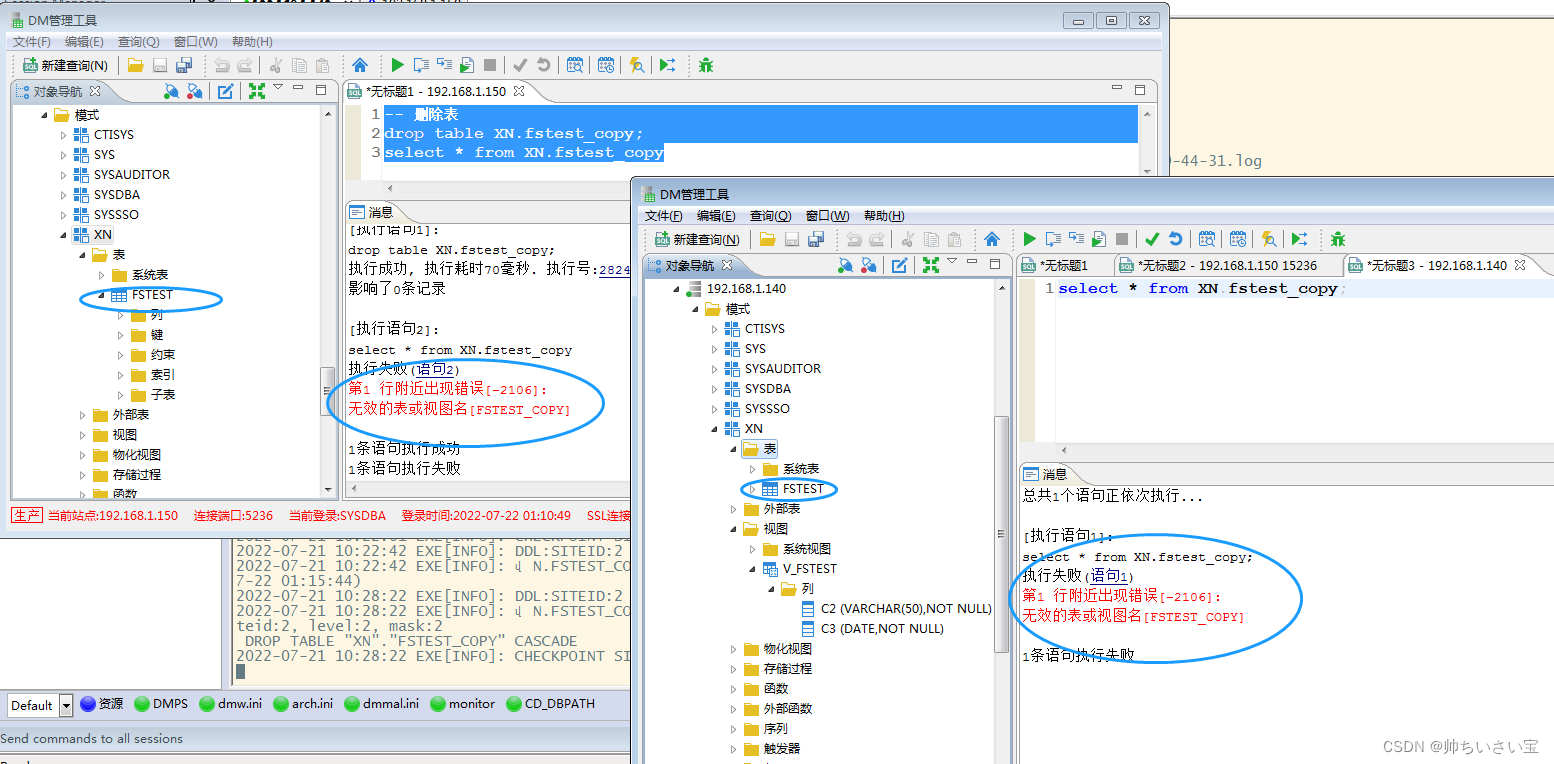Select column C2 (VARCHAR(50),NOT NULL)
This screenshot has width=1554, height=764.
[x=896, y=609]
